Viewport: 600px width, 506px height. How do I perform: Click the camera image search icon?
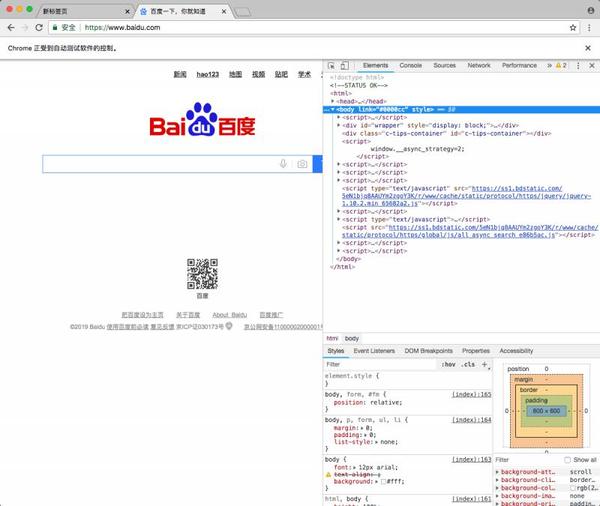click(x=302, y=164)
